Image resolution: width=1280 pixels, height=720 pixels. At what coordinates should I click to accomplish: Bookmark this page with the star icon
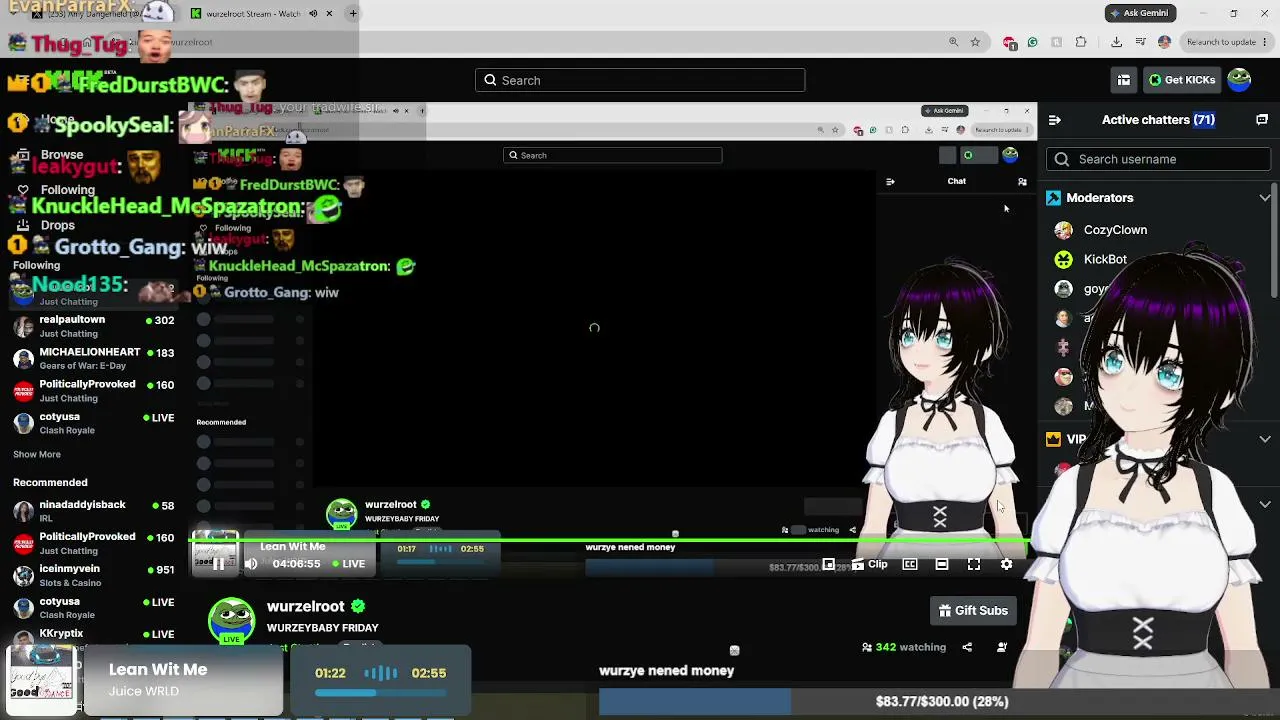975,42
